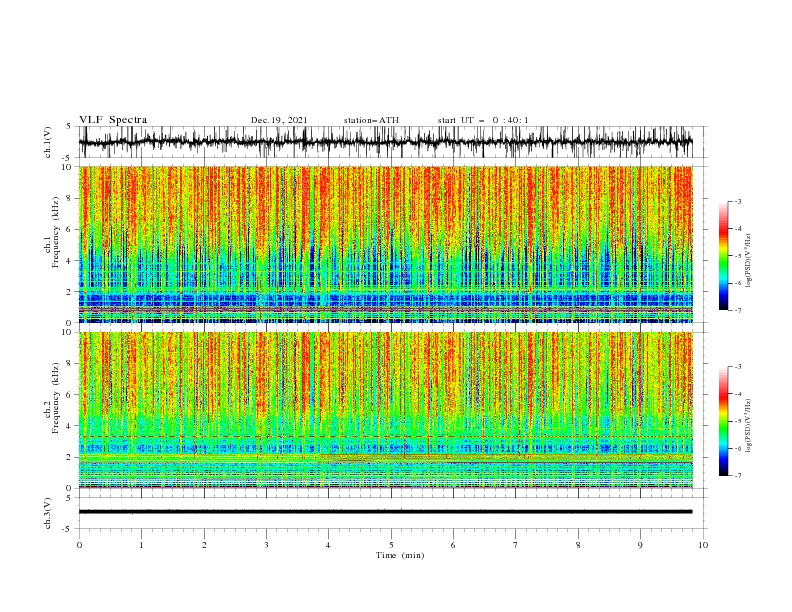
Task: Click the "10" kHz tick of ch.2 spectrogram
Action: point(69,332)
